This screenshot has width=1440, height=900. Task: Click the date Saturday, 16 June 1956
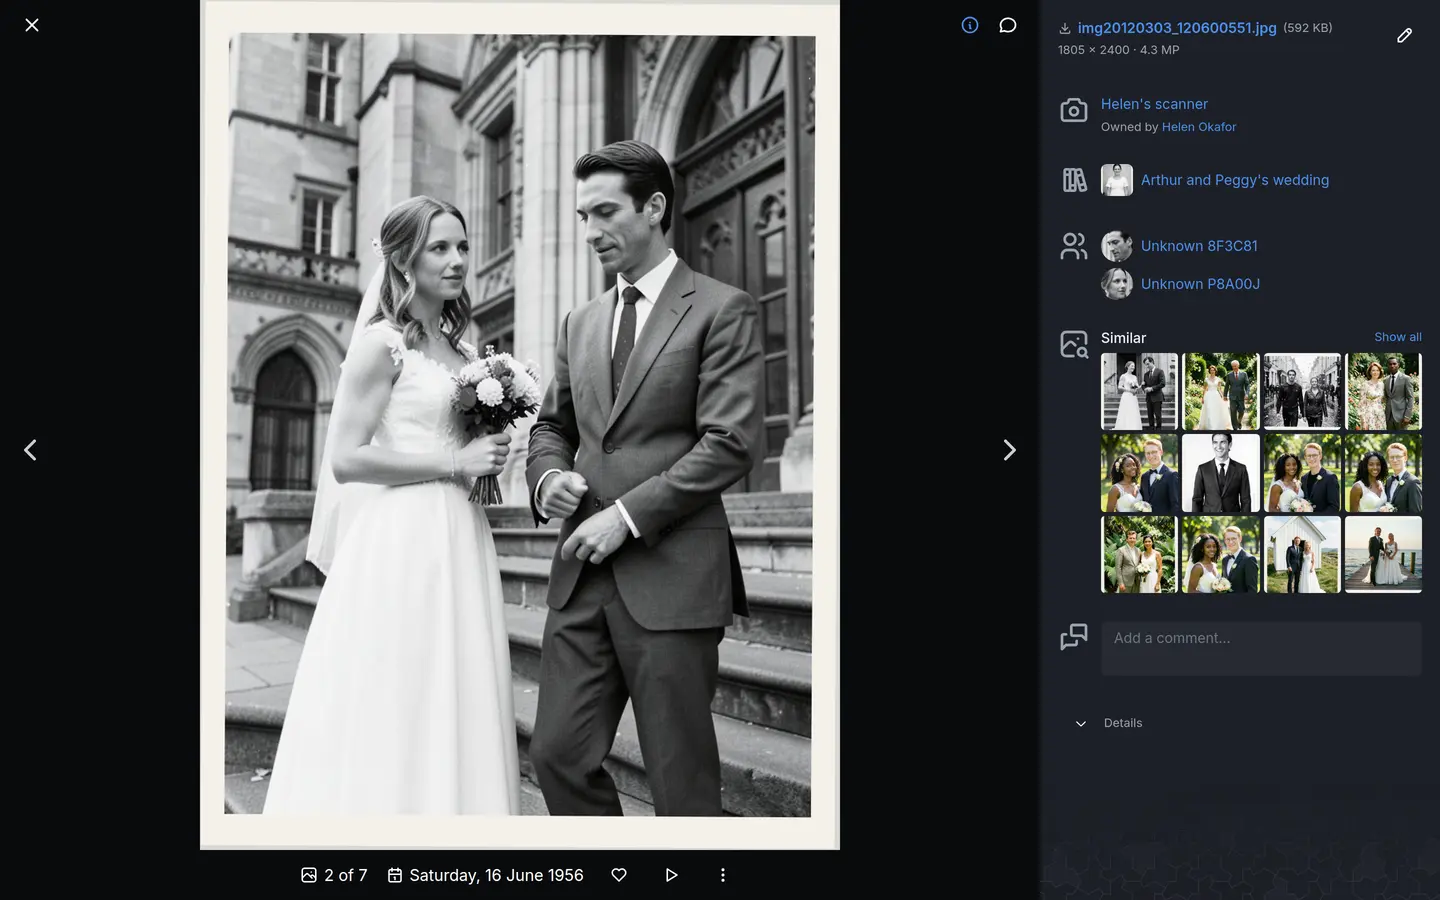click(x=485, y=875)
